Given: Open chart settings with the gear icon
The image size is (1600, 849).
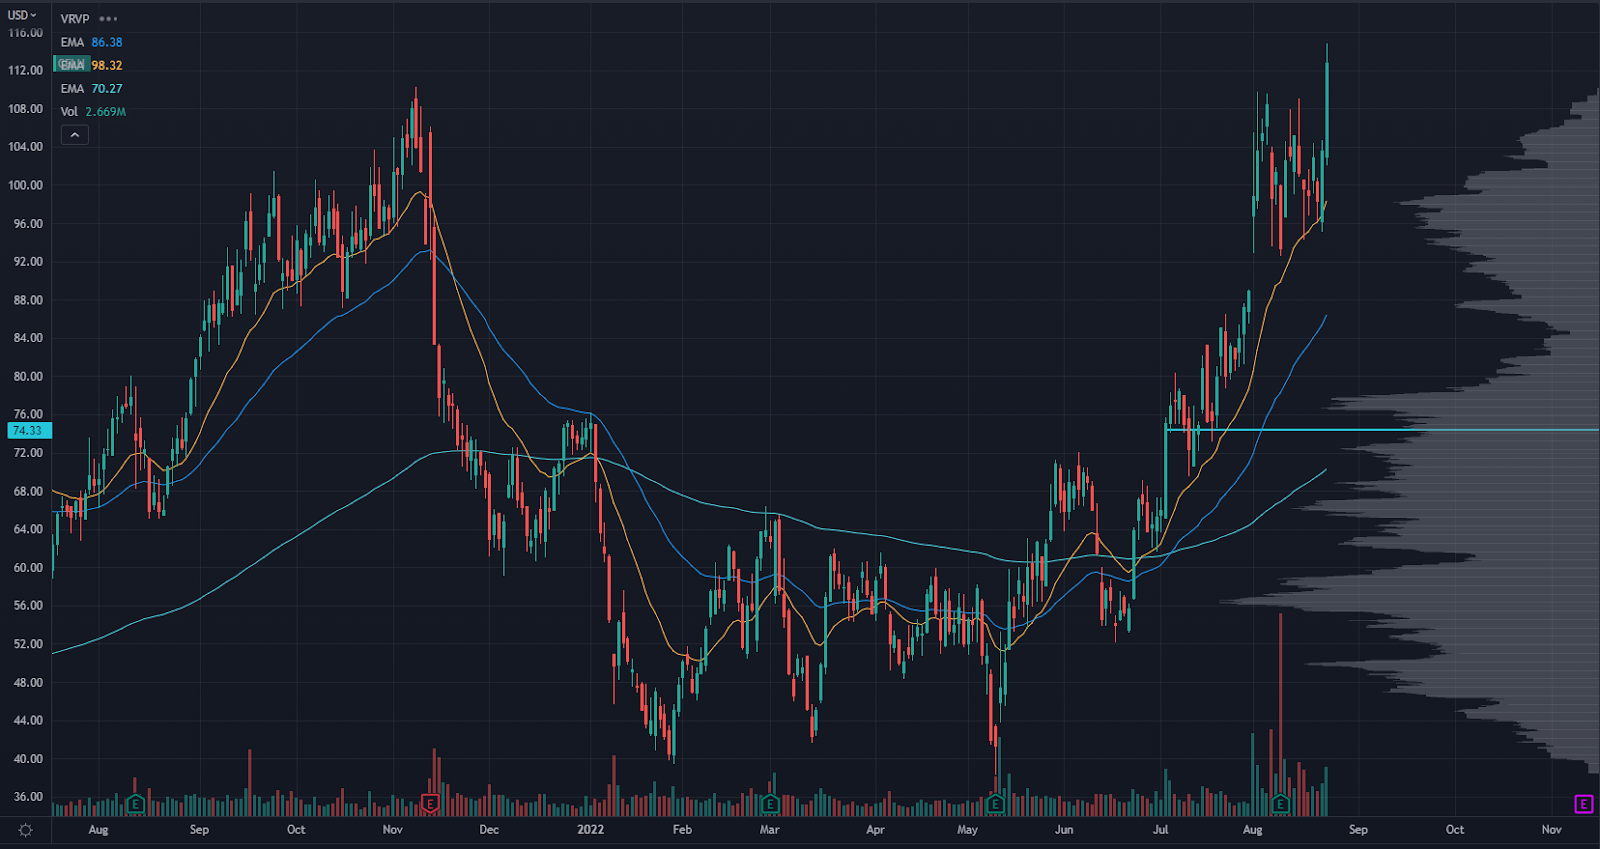Looking at the screenshot, I should coord(25,830).
